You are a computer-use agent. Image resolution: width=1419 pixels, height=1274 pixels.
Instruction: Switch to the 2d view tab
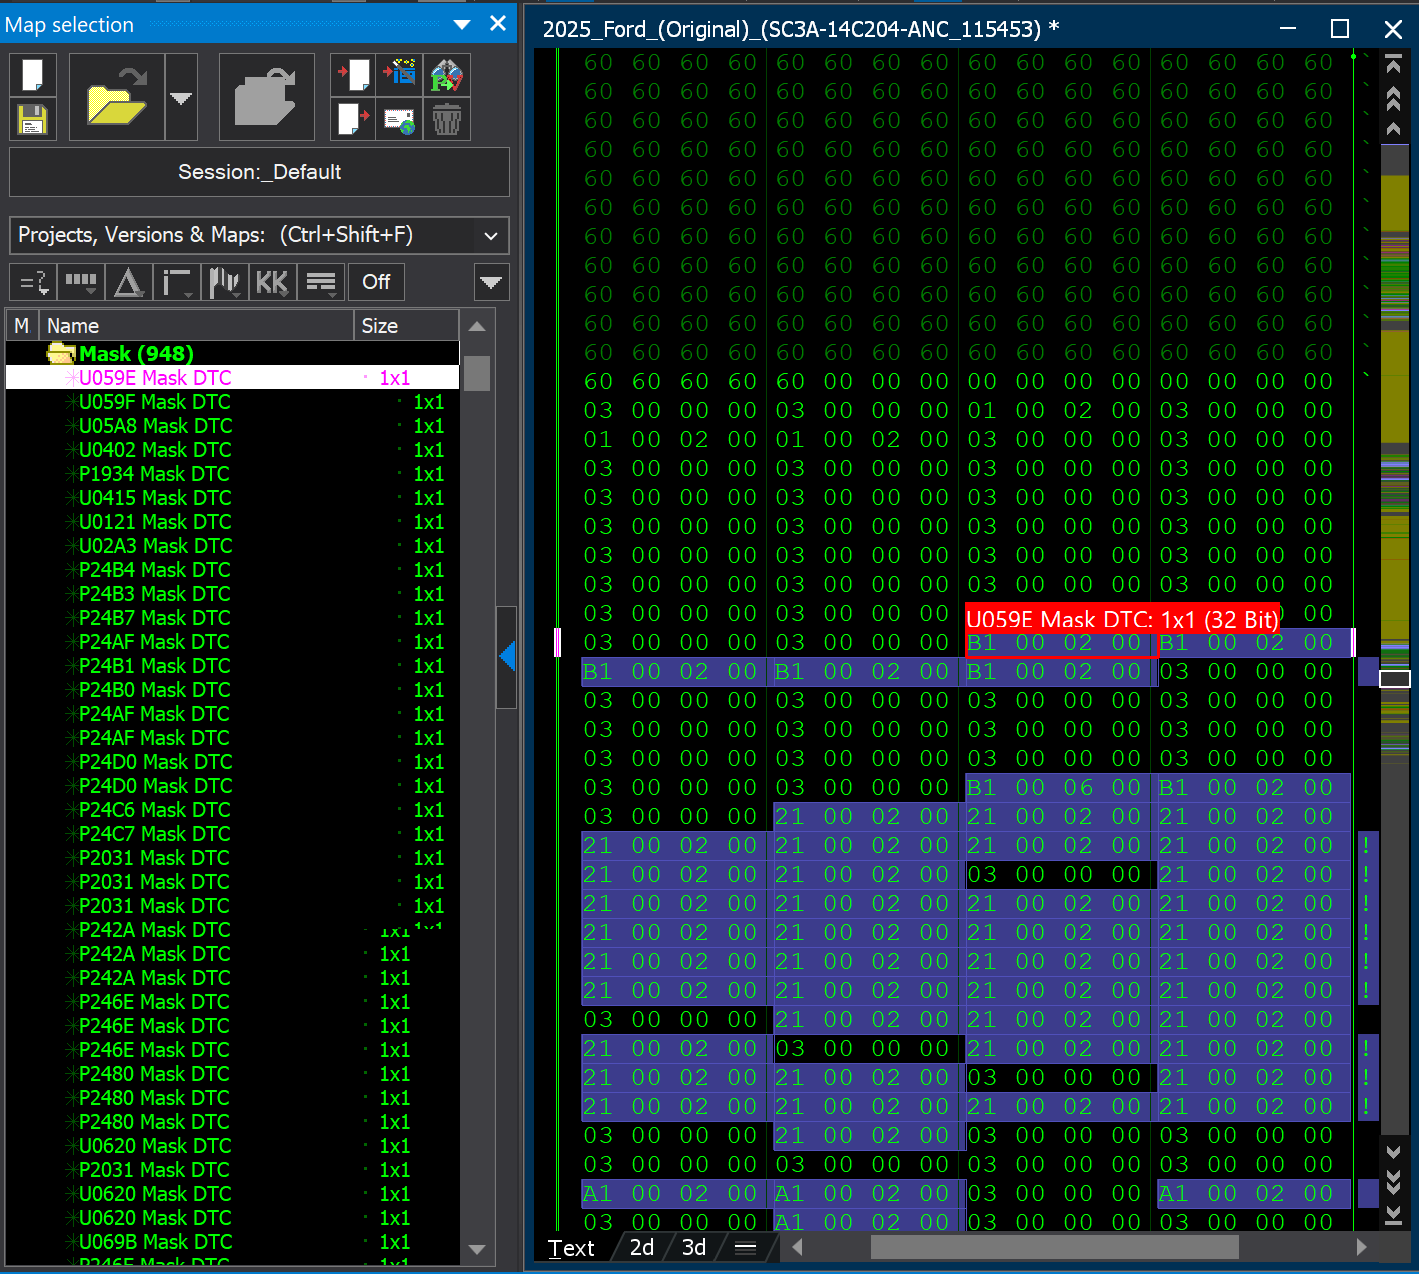tap(641, 1247)
